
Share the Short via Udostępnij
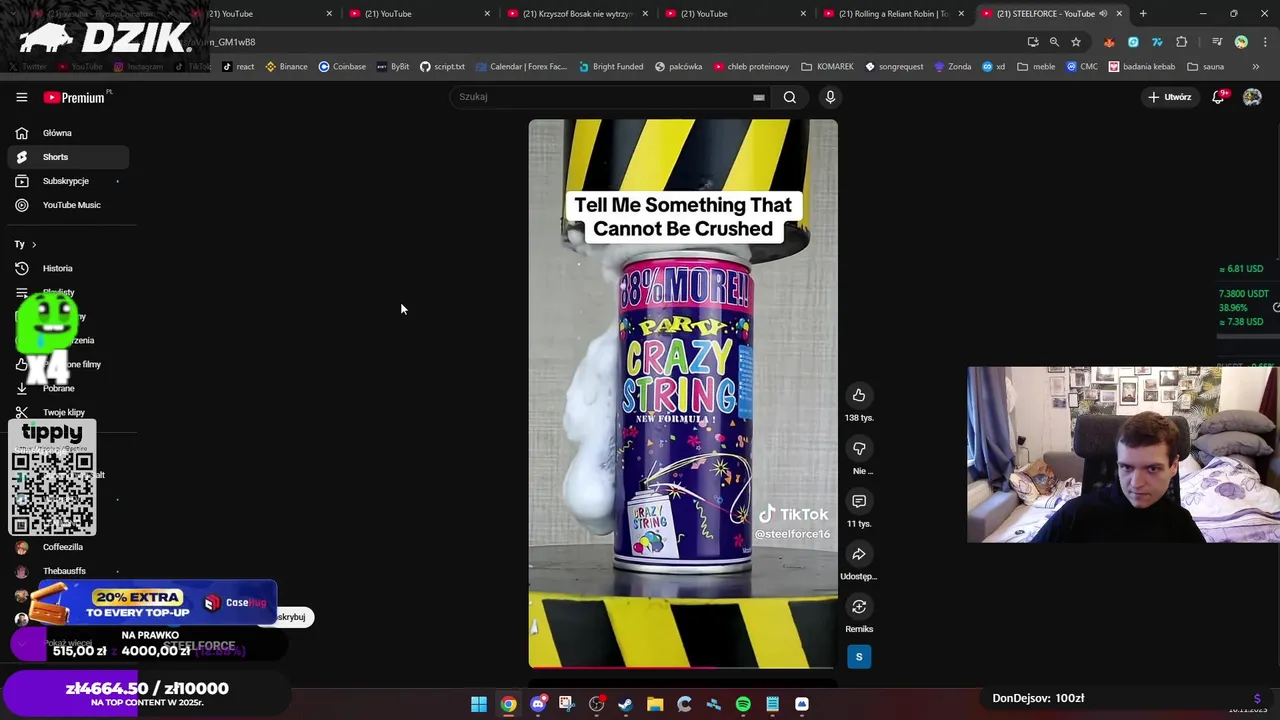click(x=859, y=554)
